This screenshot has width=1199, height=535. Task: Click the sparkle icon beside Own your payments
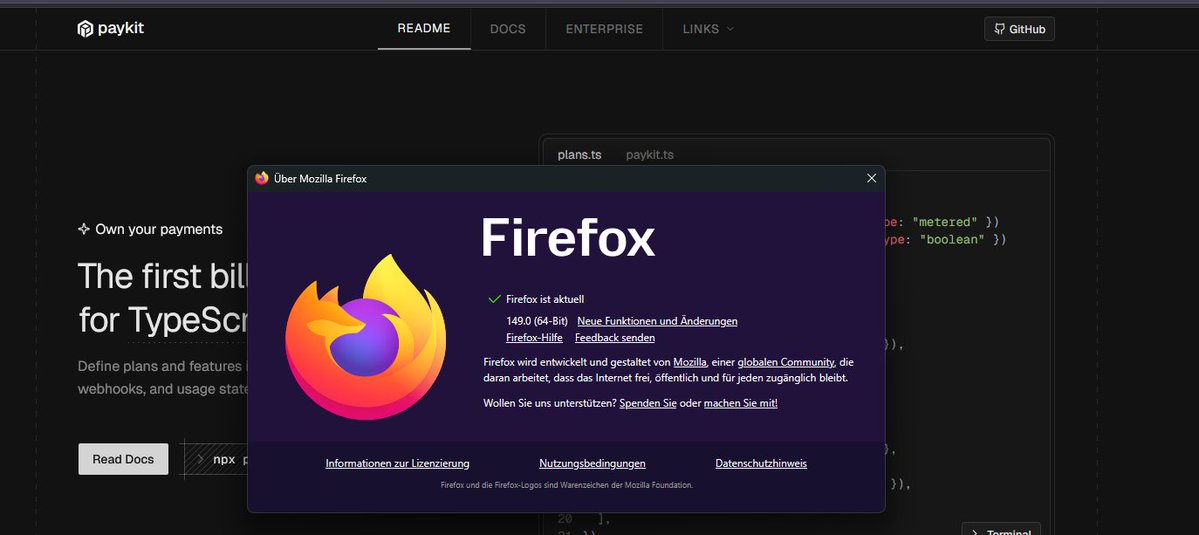(84, 229)
